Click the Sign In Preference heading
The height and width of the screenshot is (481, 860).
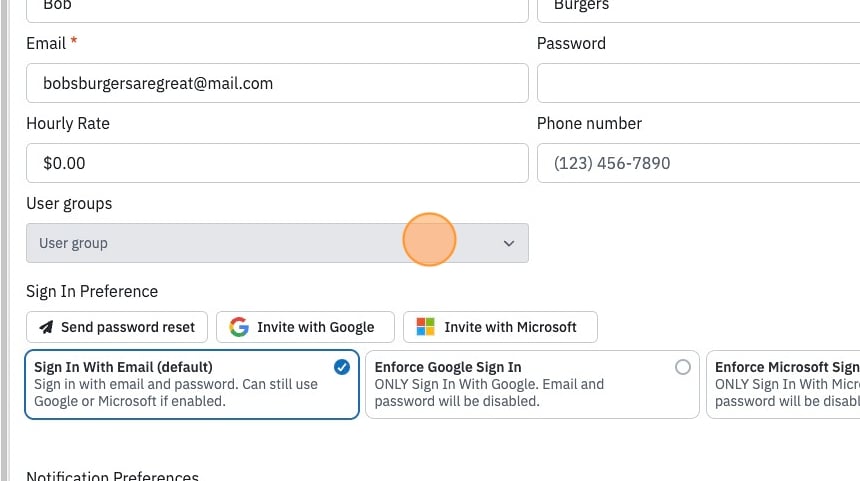pyautogui.click(x=92, y=291)
